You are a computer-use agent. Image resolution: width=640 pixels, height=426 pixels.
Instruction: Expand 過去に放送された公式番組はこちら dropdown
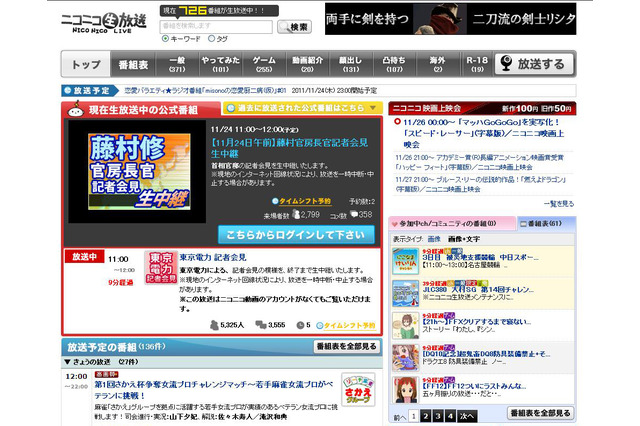(x=302, y=108)
